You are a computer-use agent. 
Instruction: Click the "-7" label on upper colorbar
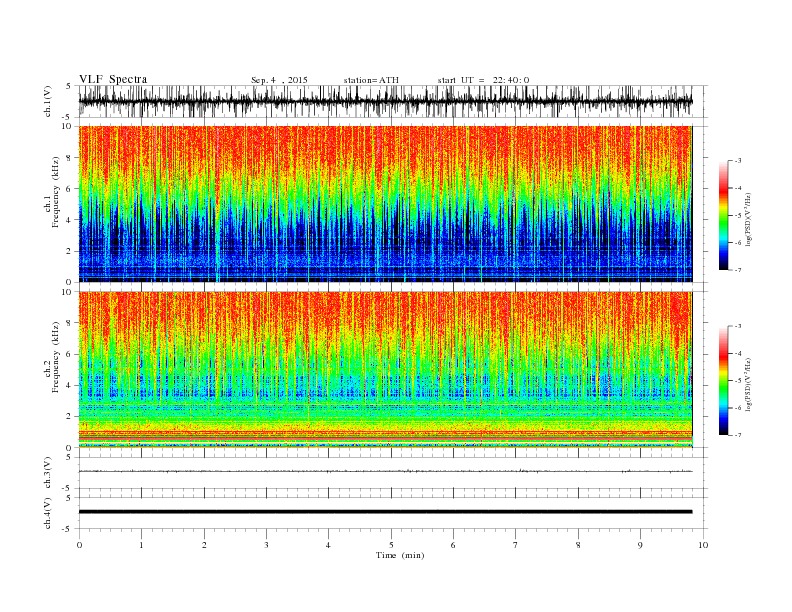pyautogui.click(x=737, y=270)
